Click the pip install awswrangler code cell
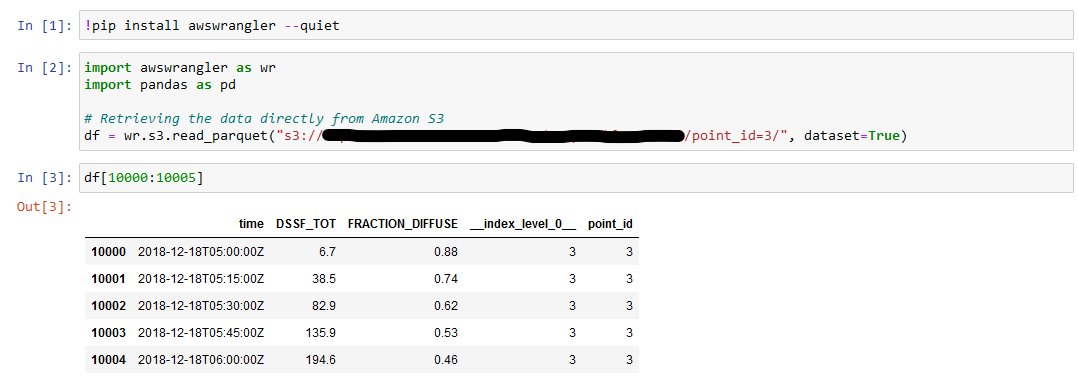Screen dimensions: 1078x379 tap(576, 26)
